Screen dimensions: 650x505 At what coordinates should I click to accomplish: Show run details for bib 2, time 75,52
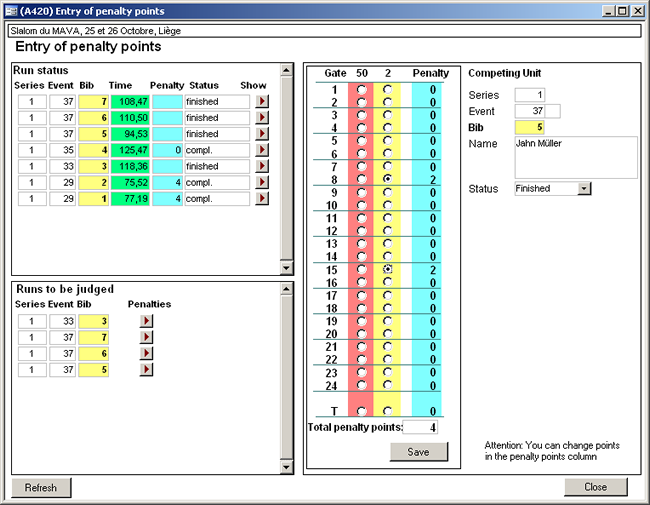pos(262,182)
